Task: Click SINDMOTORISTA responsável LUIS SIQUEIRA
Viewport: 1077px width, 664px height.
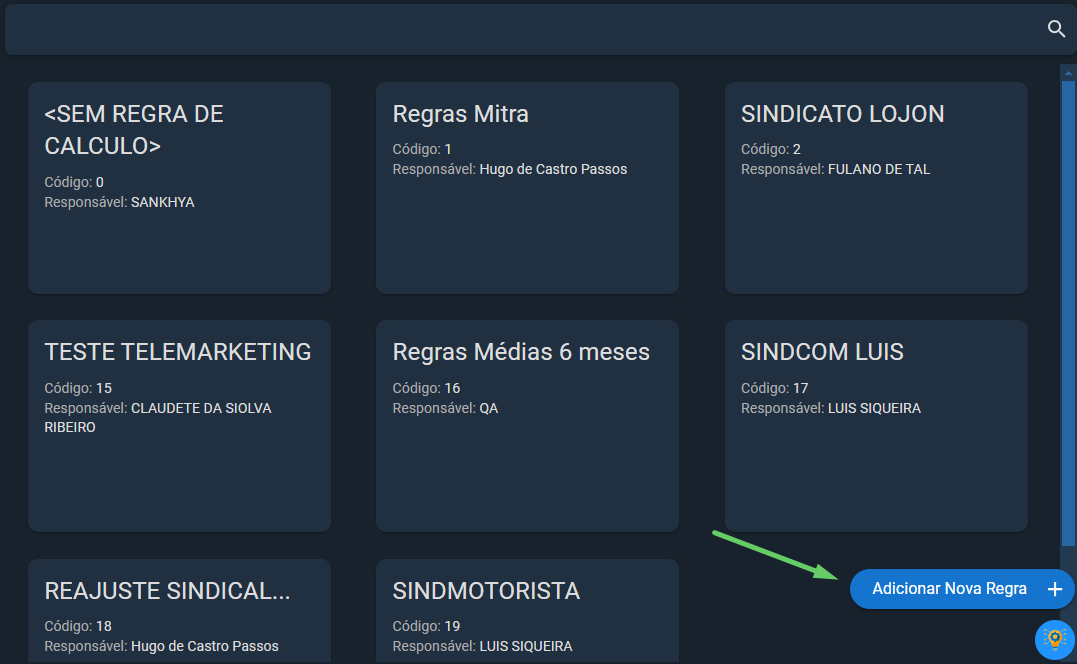Action: pos(482,646)
